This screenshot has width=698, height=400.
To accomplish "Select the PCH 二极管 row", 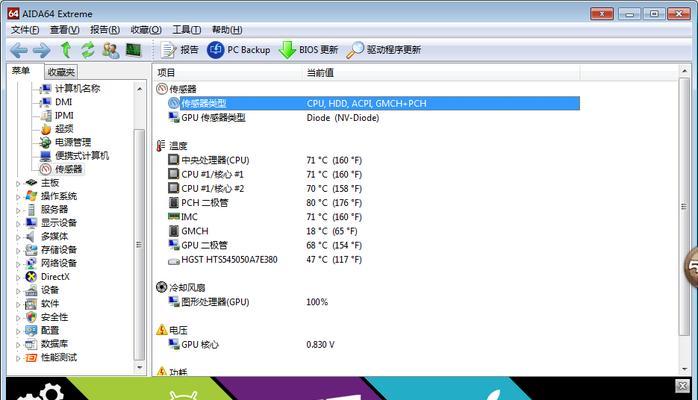I will [373, 203].
